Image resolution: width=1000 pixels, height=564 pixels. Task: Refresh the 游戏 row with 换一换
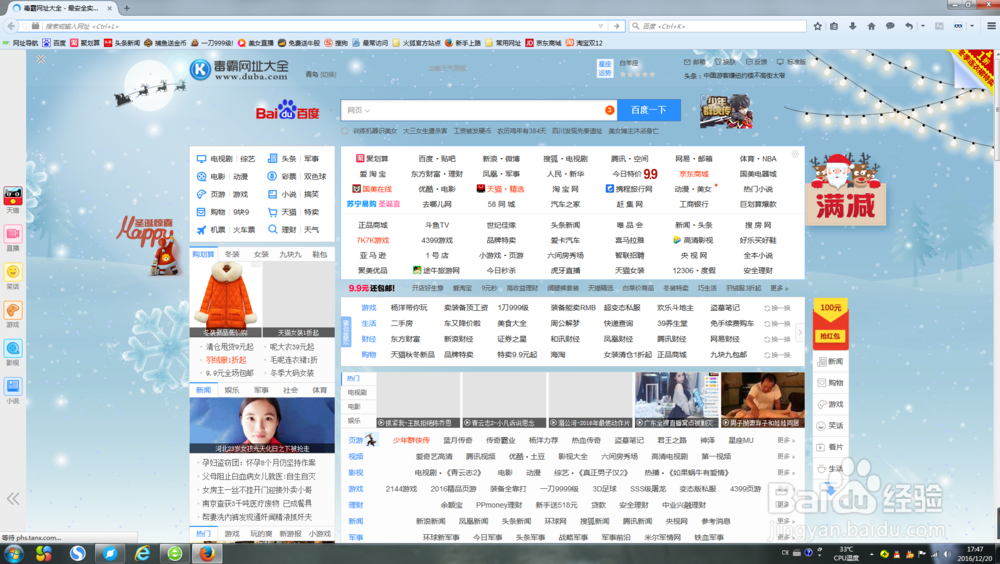(777, 308)
